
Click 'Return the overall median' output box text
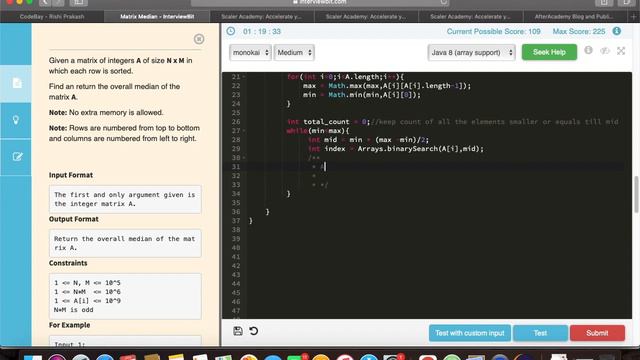[x=124, y=243]
